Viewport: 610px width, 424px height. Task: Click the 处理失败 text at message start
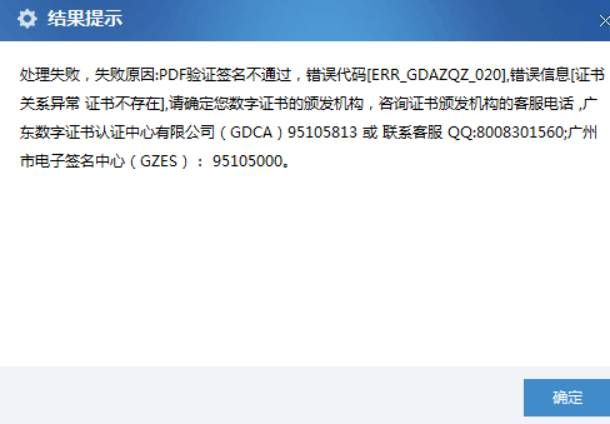50,75
